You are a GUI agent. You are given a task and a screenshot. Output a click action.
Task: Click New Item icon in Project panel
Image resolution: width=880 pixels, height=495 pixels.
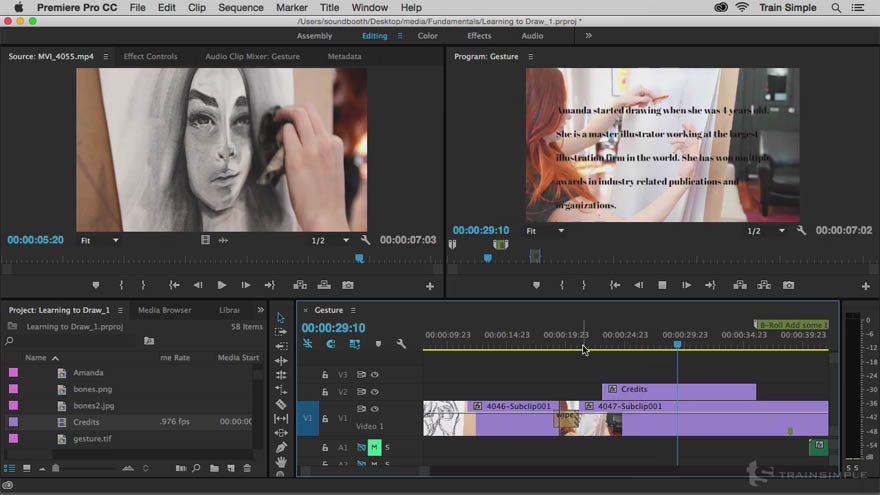pos(231,468)
